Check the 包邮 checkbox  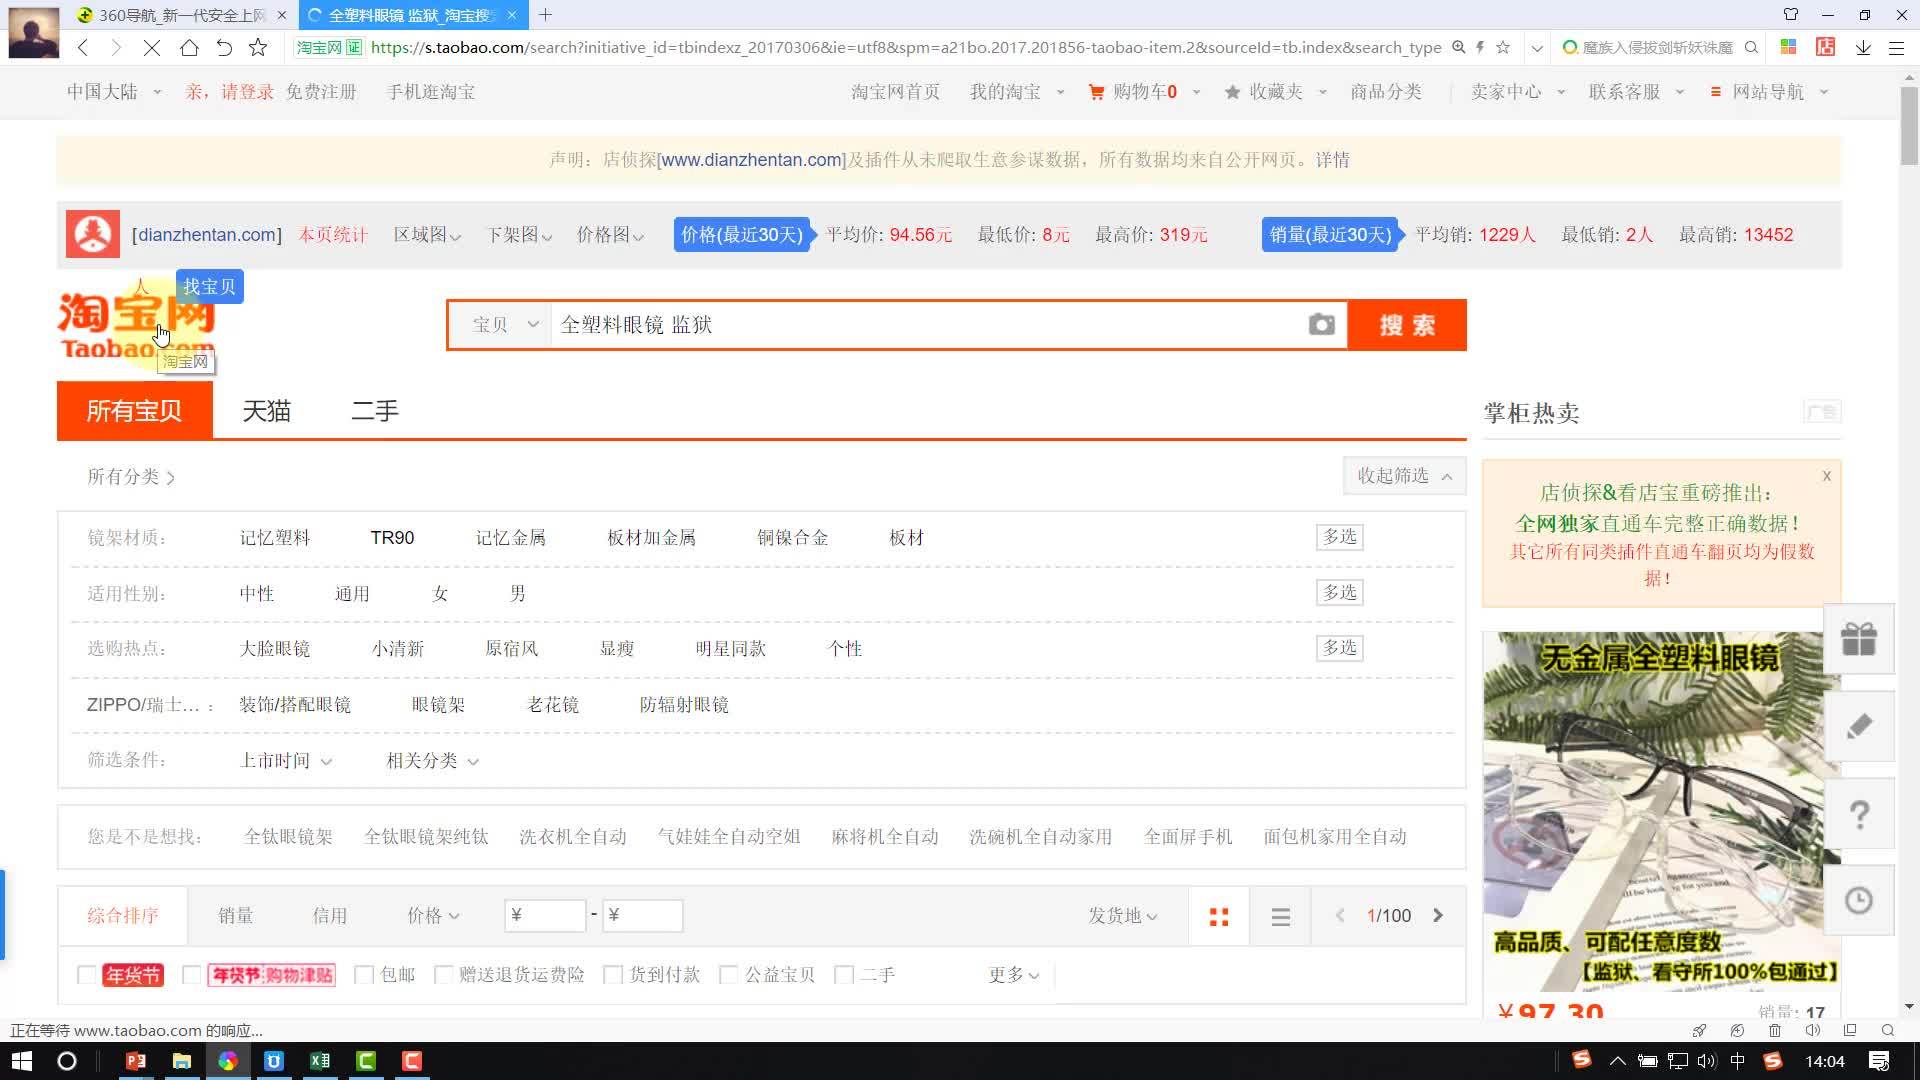click(365, 975)
